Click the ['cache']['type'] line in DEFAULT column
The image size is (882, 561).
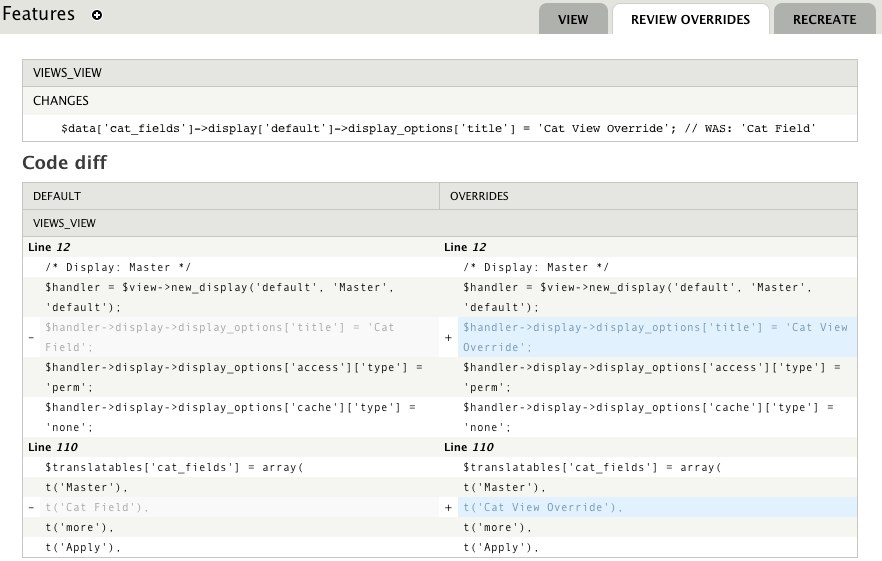click(x=231, y=417)
